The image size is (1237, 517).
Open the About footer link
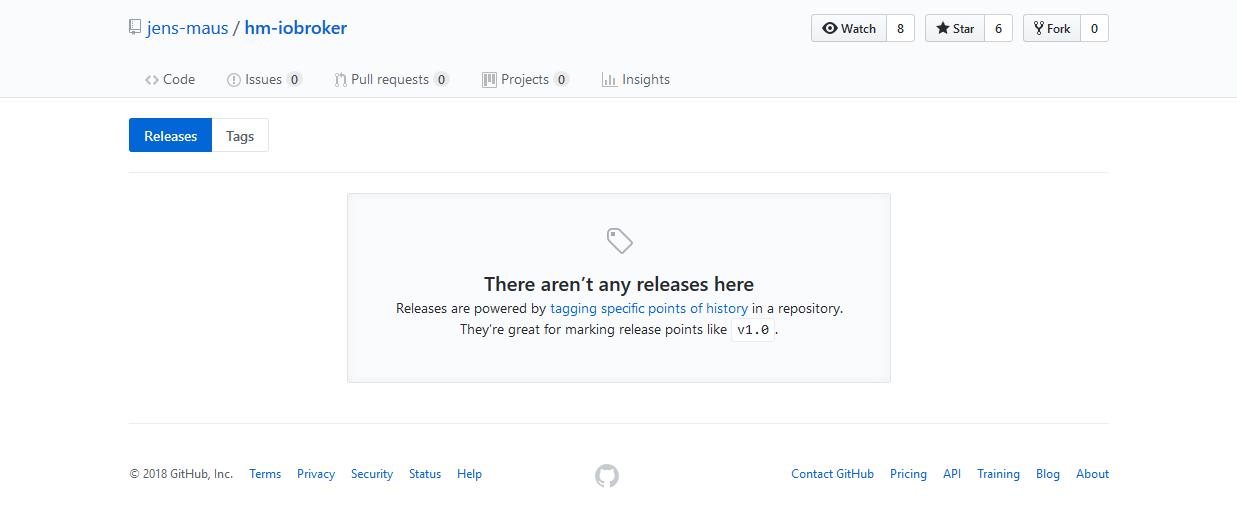(1092, 474)
